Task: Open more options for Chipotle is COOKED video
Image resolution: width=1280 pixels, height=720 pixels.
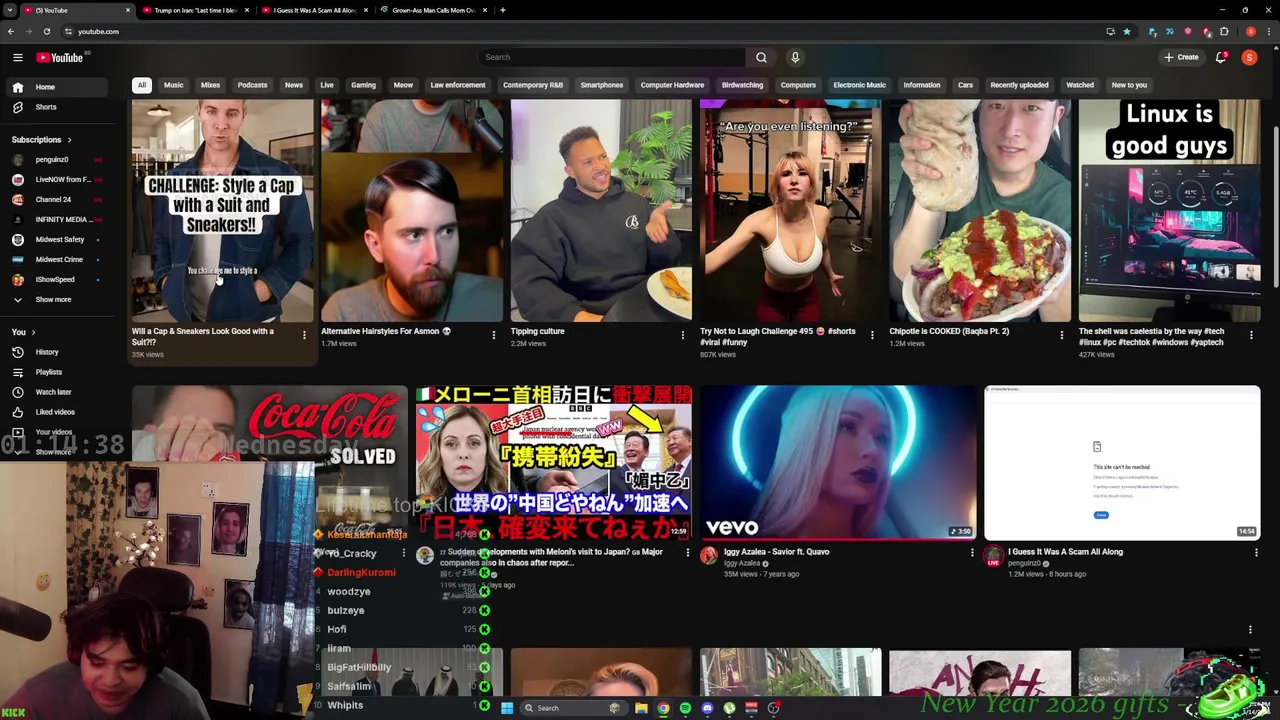Action: (x=1062, y=335)
